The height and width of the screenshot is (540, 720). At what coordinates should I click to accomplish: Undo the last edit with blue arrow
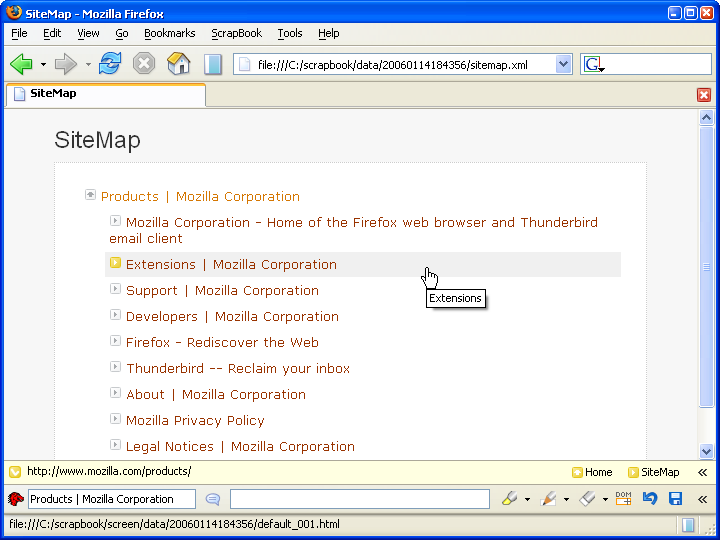click(x=649, y=499)
